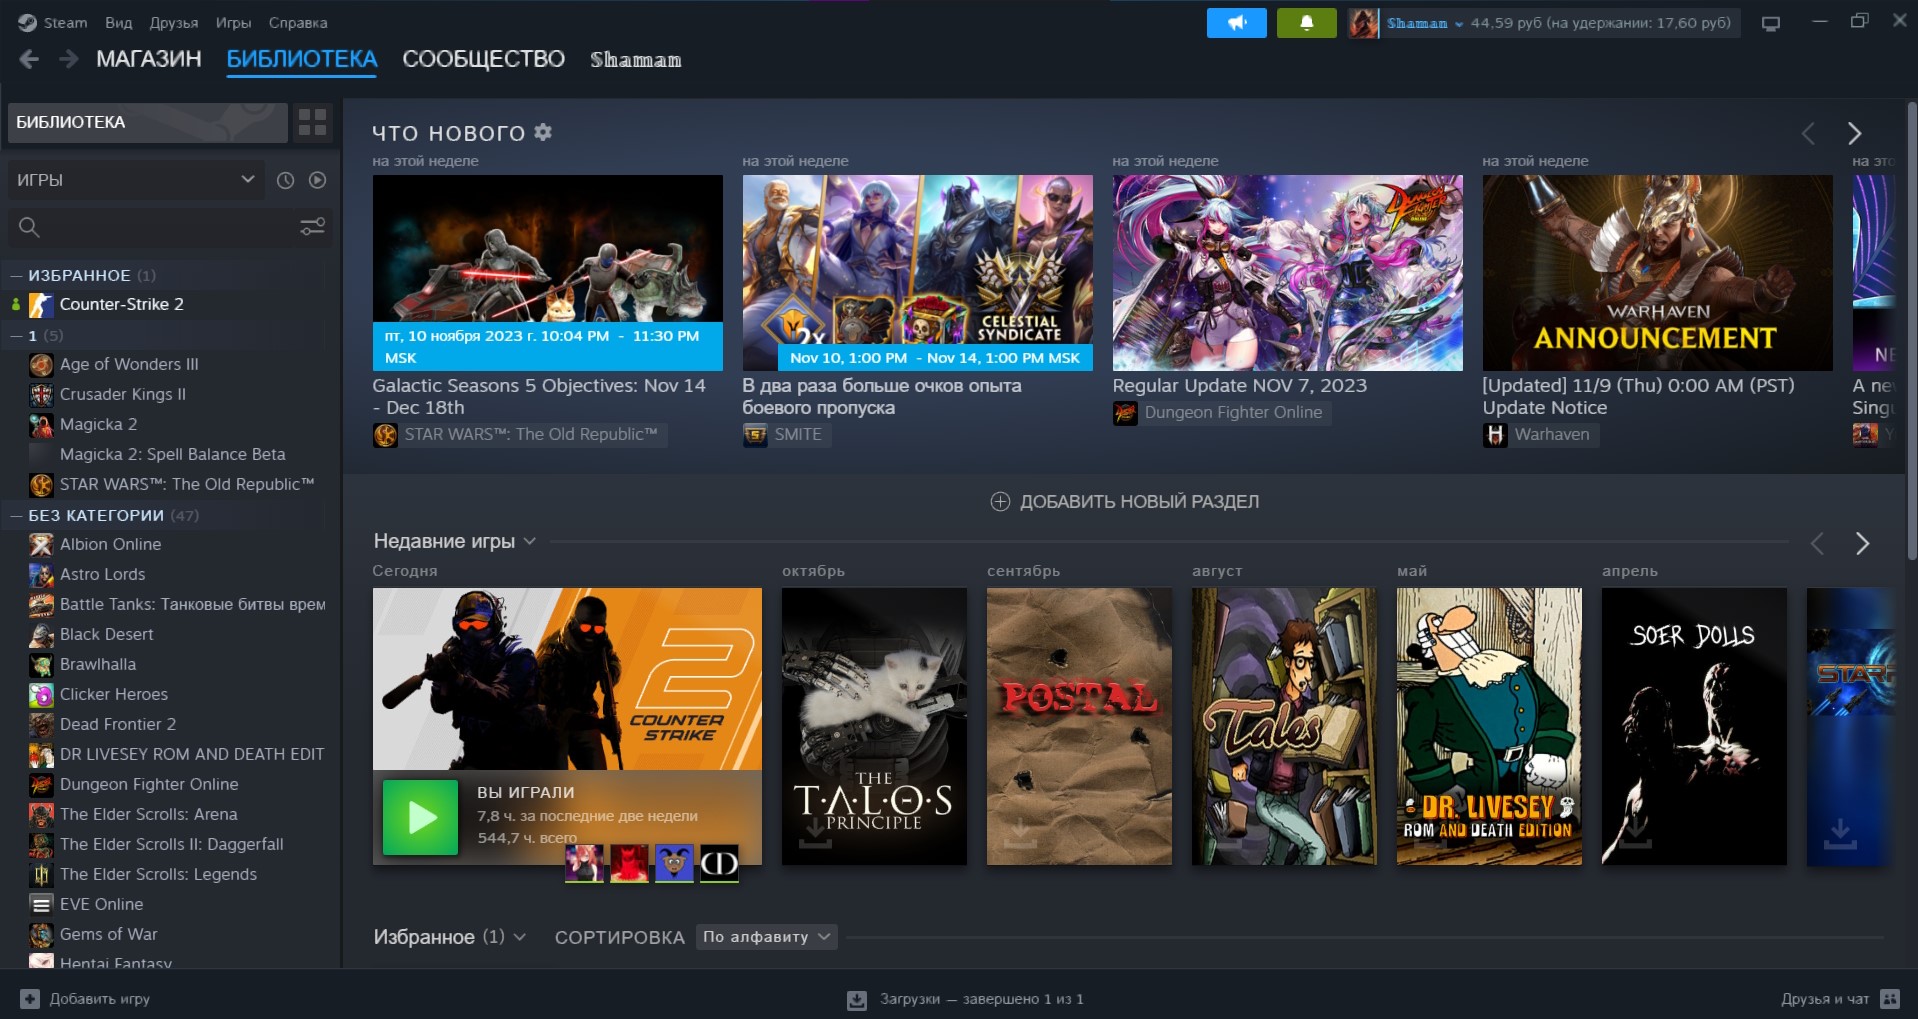This screenshot has height=1019, width=1918.
Task: Click the announcements megaphone icon
Action: pos(1236,23)
